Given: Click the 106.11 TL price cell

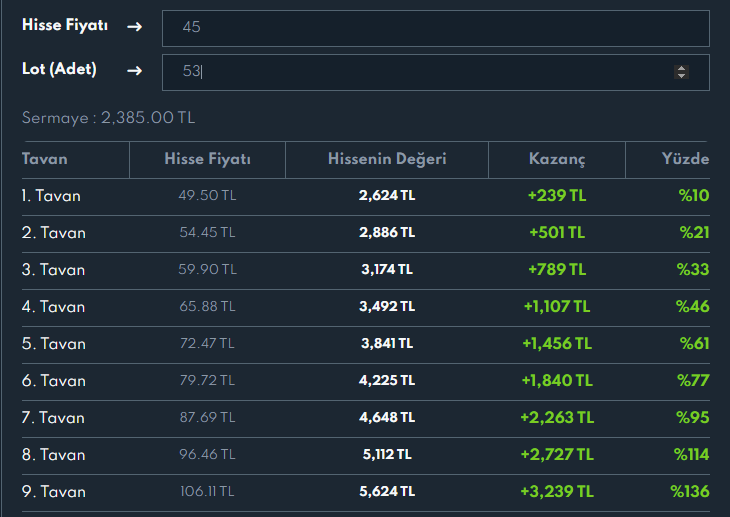Looking at the screenshot, I should [208, 491].
